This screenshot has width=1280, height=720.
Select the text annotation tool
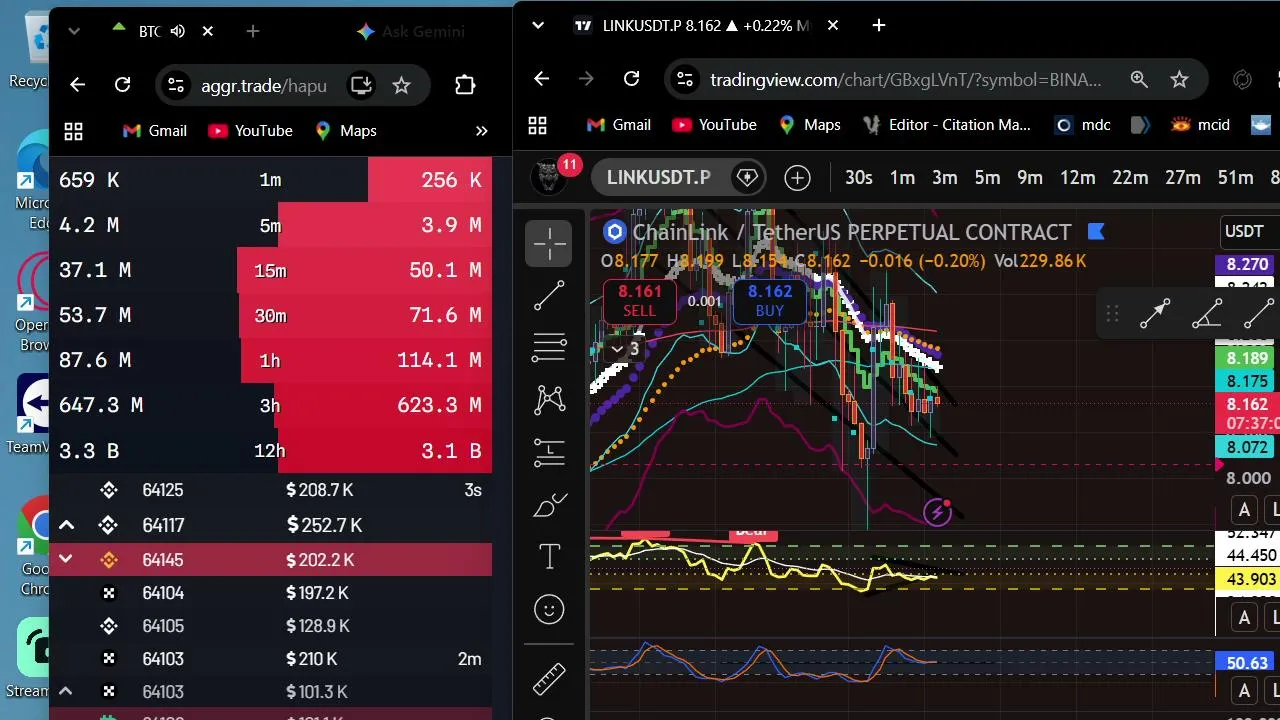pos(549,557)
